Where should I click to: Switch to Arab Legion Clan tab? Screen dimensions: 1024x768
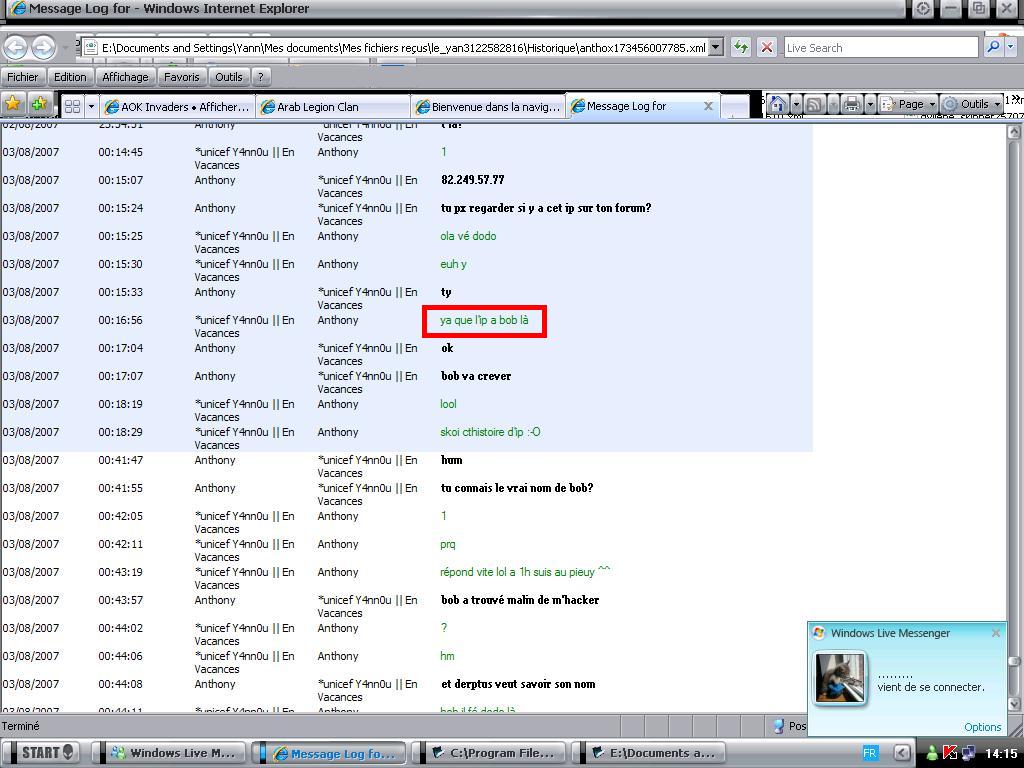332,106
